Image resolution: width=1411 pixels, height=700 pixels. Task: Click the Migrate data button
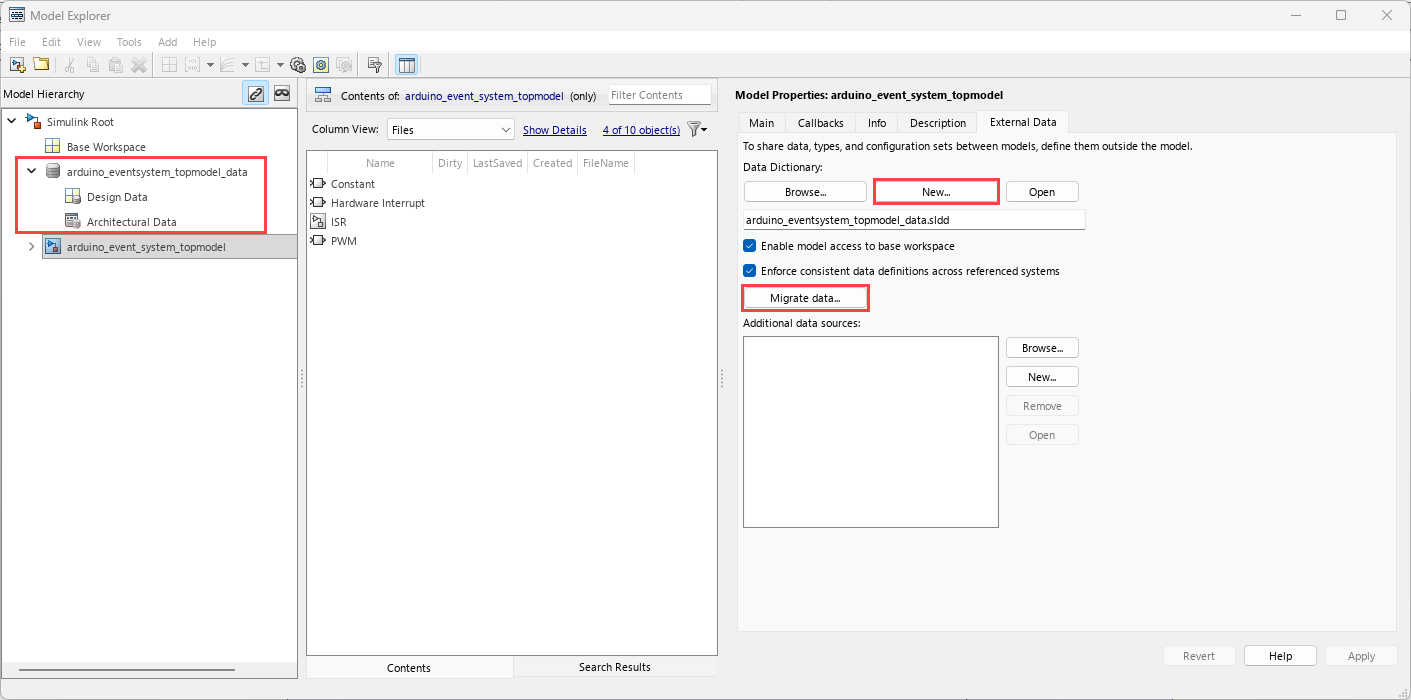click(805, 297)
